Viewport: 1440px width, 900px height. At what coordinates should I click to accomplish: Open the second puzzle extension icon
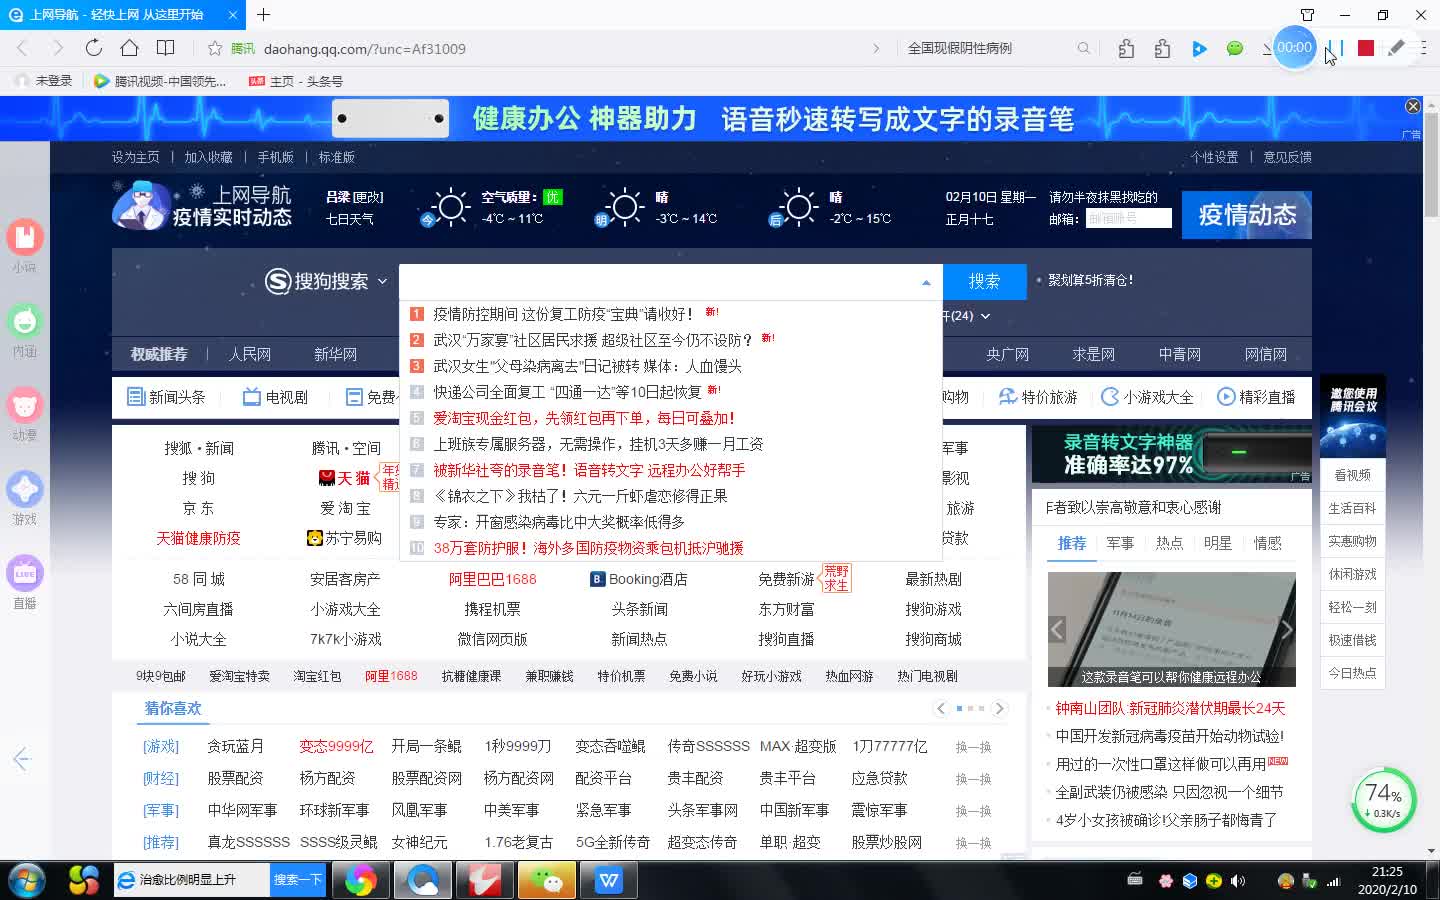(x=1162, y=48)
